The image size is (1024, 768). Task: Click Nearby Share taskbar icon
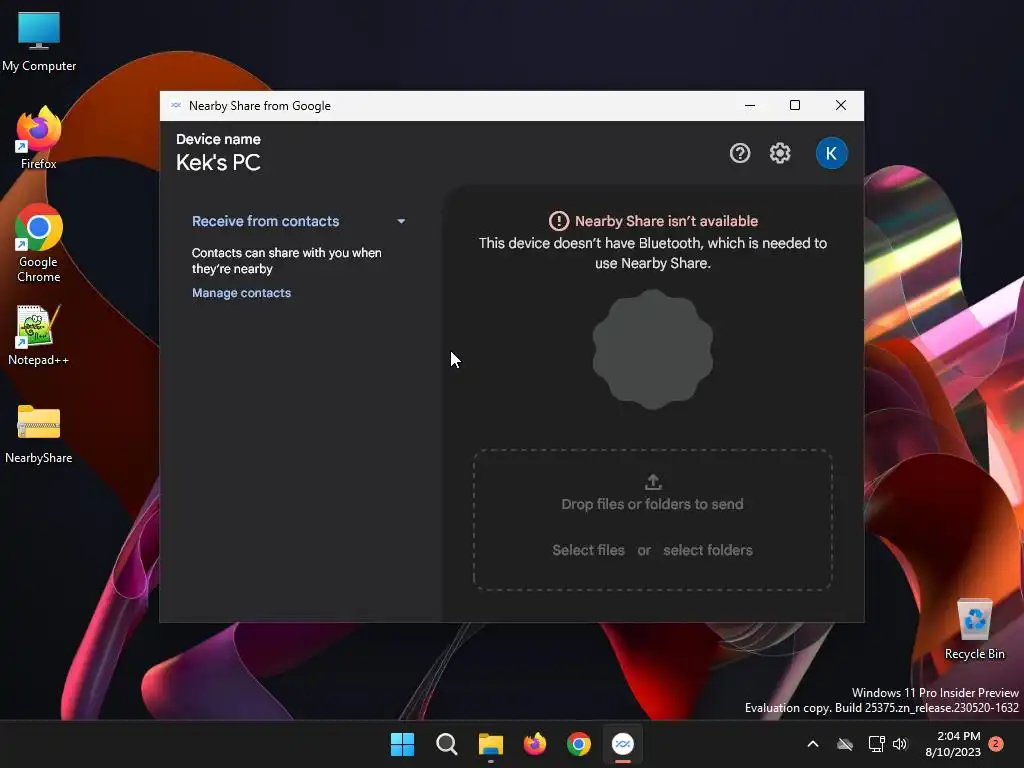(x=623, y=744)
